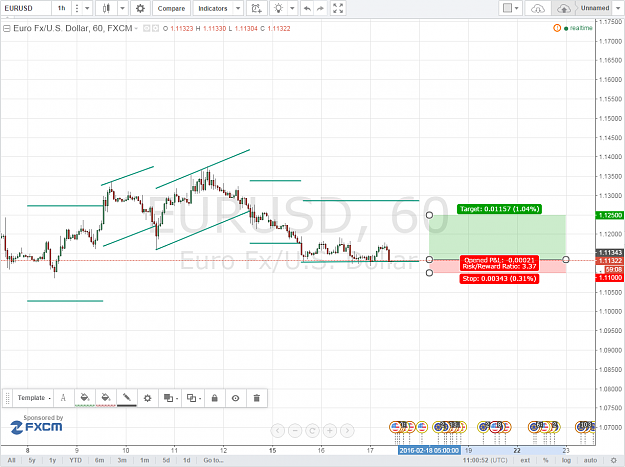Toggle the log scale option
625x467 pixels.
click(x=566, y=460)
